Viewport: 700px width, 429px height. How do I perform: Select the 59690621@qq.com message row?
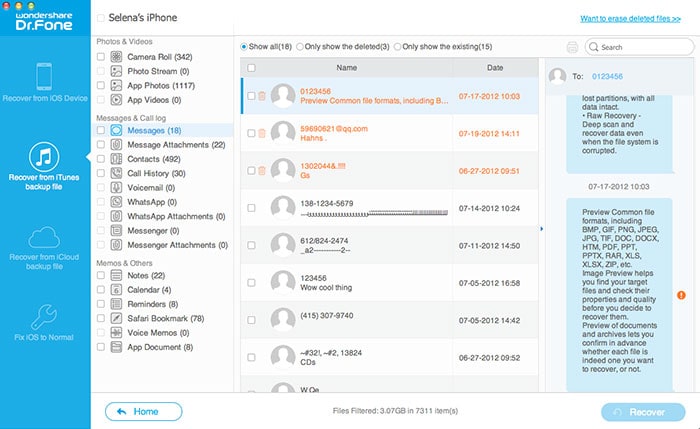tap(389, 133)
